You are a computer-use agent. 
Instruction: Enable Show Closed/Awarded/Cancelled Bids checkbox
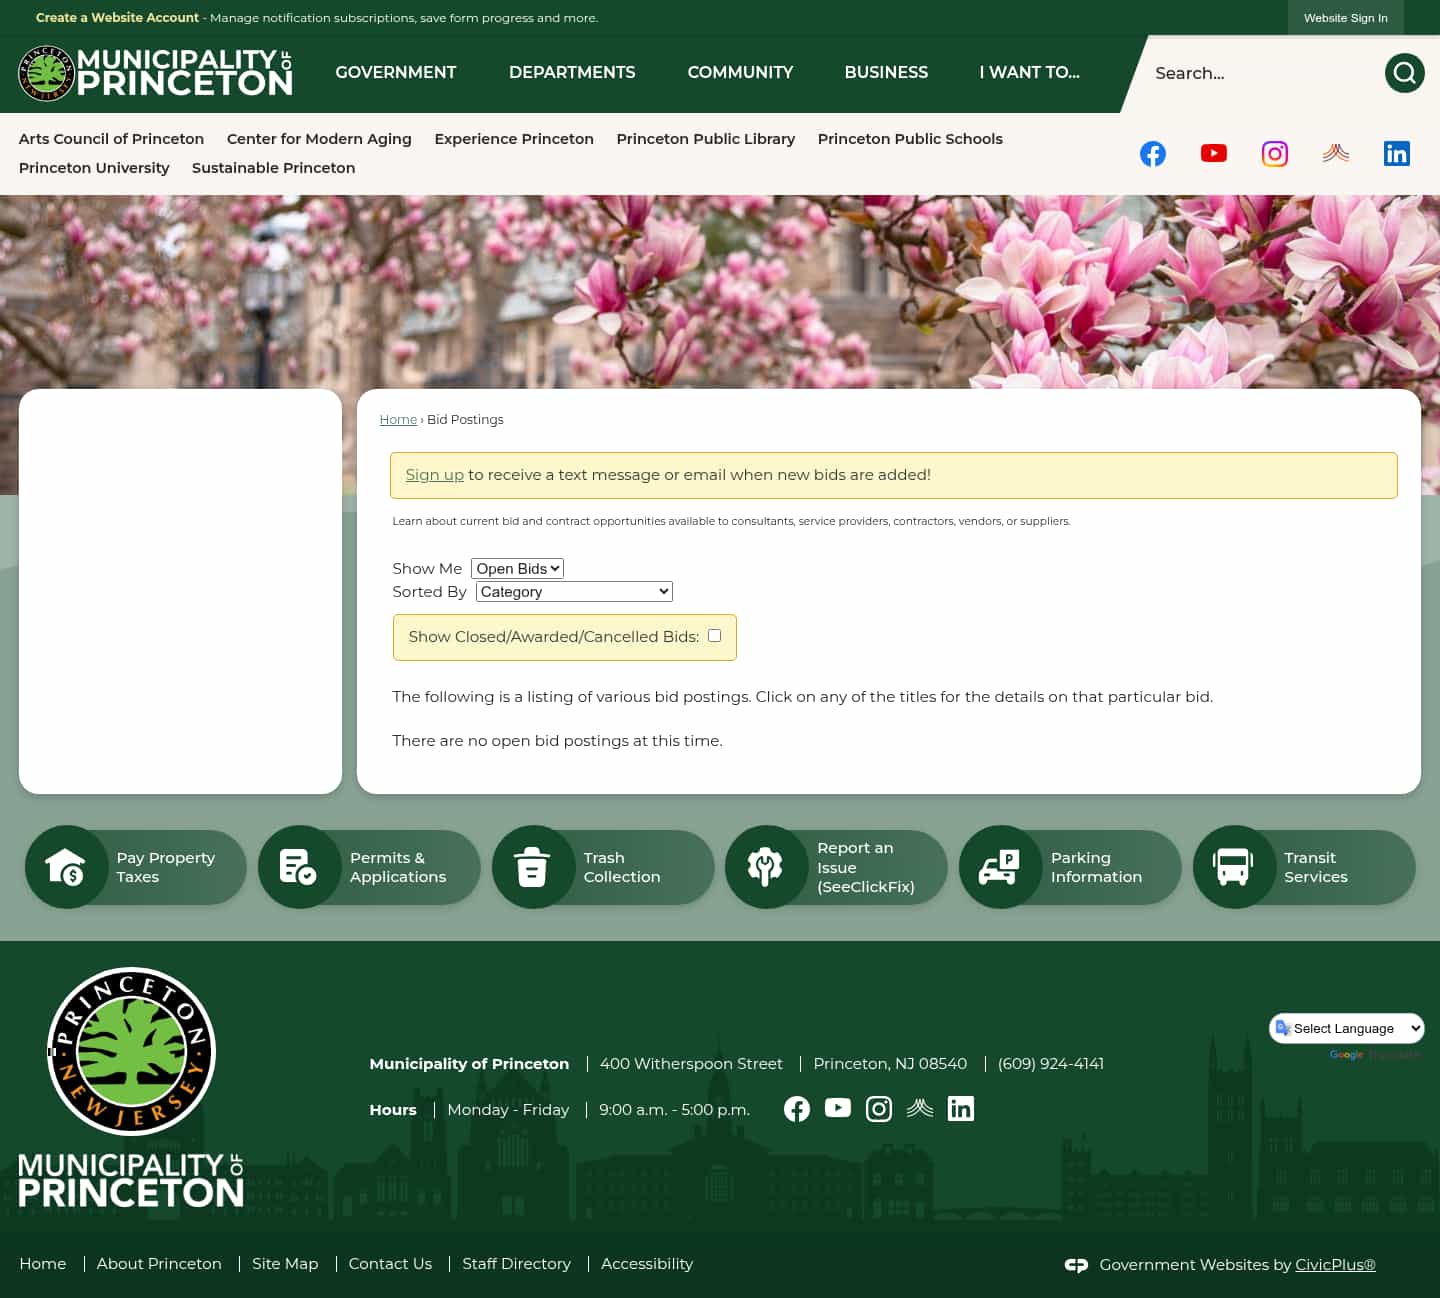[x=714, y=635]
